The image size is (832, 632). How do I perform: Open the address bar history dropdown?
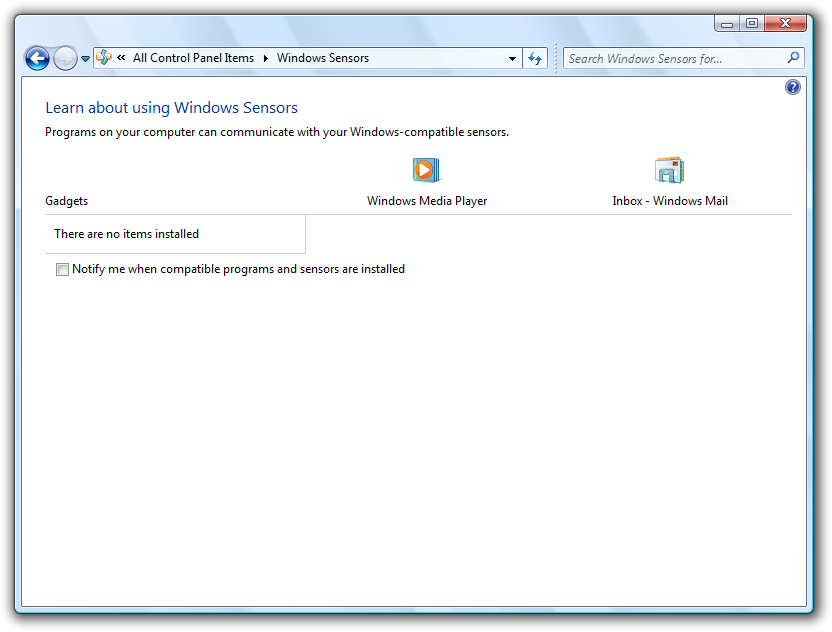tap(512, 58)
